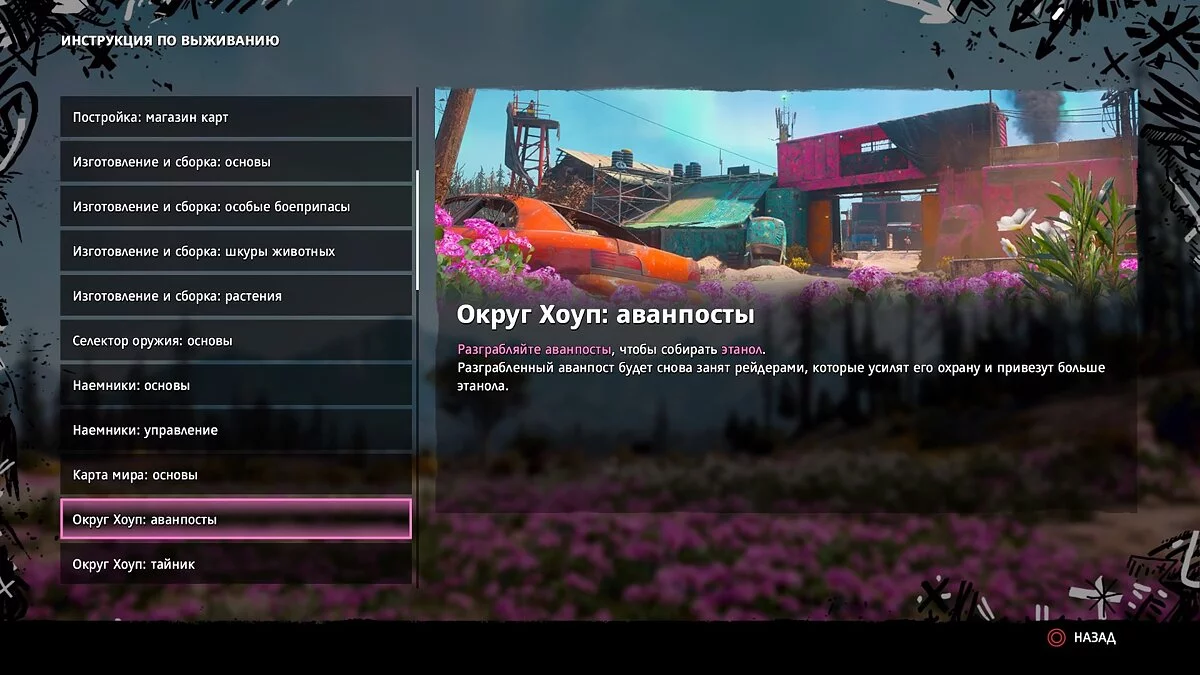Click the pink "этанол" highlighted word

click(741, 349)
